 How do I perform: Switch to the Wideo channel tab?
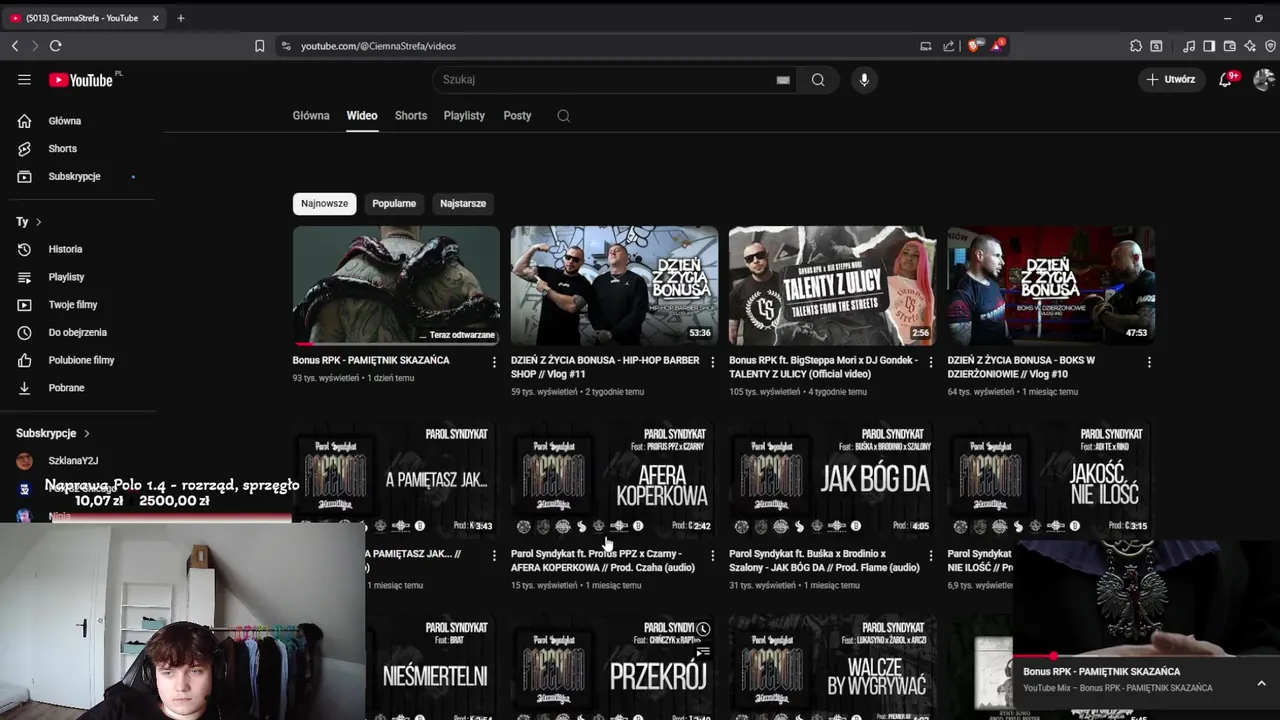tap(362, 116)
